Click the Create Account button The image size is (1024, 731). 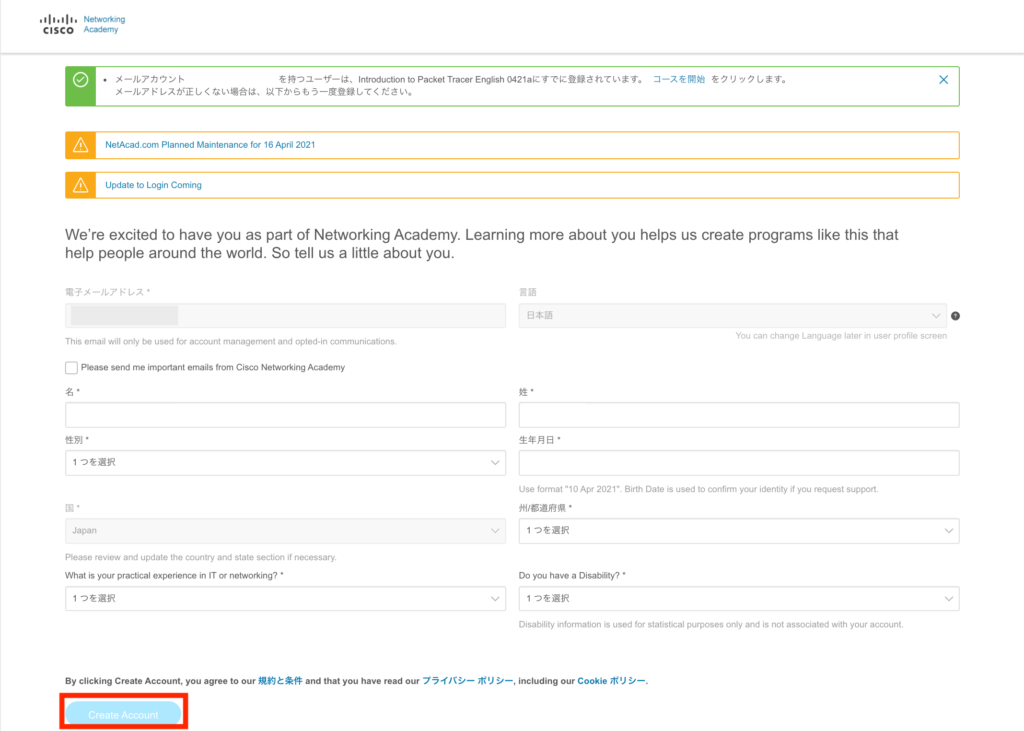click(123, 715)
